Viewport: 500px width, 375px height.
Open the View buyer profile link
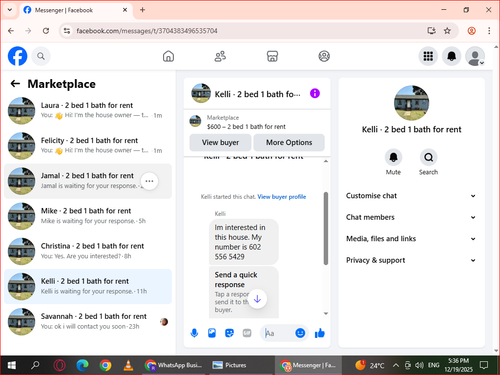click(282, 197)
